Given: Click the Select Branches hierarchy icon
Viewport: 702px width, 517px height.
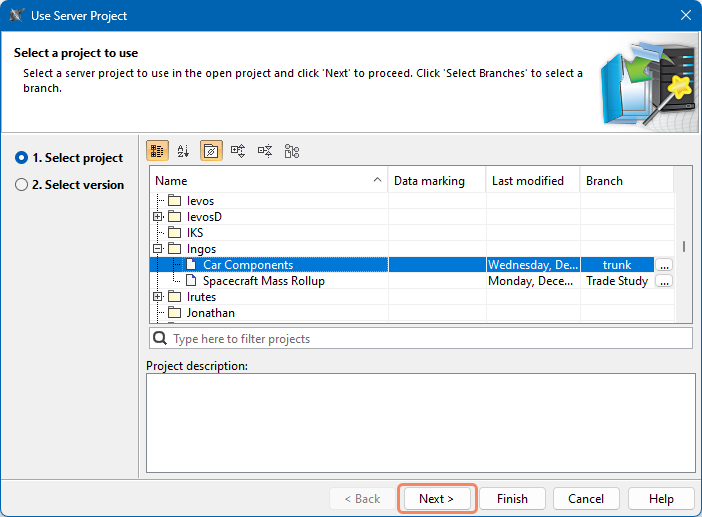Looking at the screenshot, I should coord(291,151).
